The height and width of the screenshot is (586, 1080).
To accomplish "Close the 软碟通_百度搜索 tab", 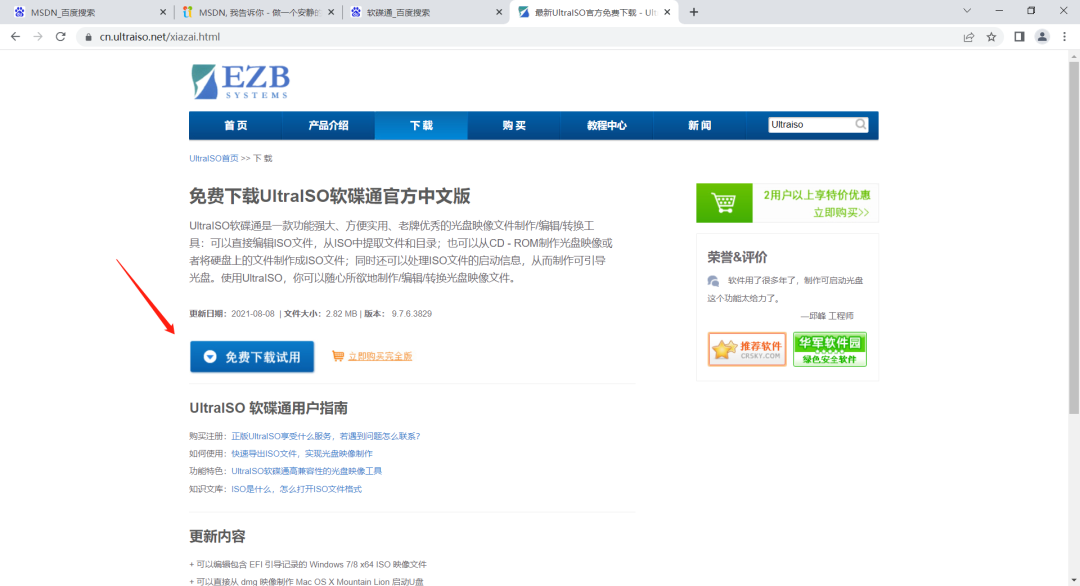I will click(x=499, y=12).
